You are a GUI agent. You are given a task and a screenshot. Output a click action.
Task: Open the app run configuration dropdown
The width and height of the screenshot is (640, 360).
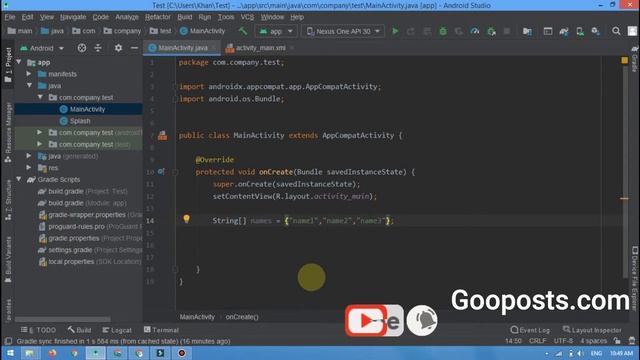pos(276,31)
